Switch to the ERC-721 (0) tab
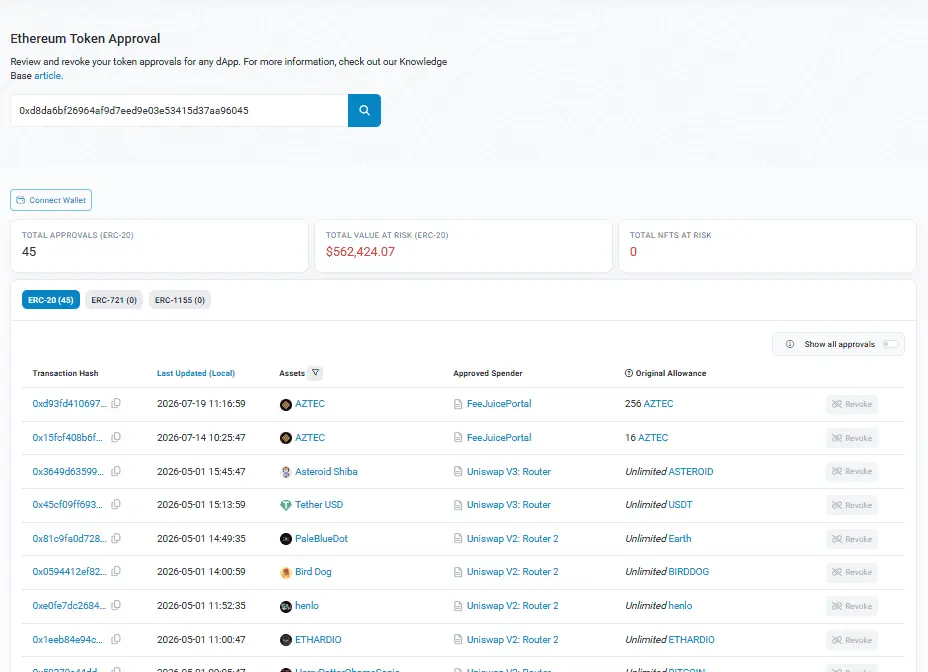 [114, 300]
